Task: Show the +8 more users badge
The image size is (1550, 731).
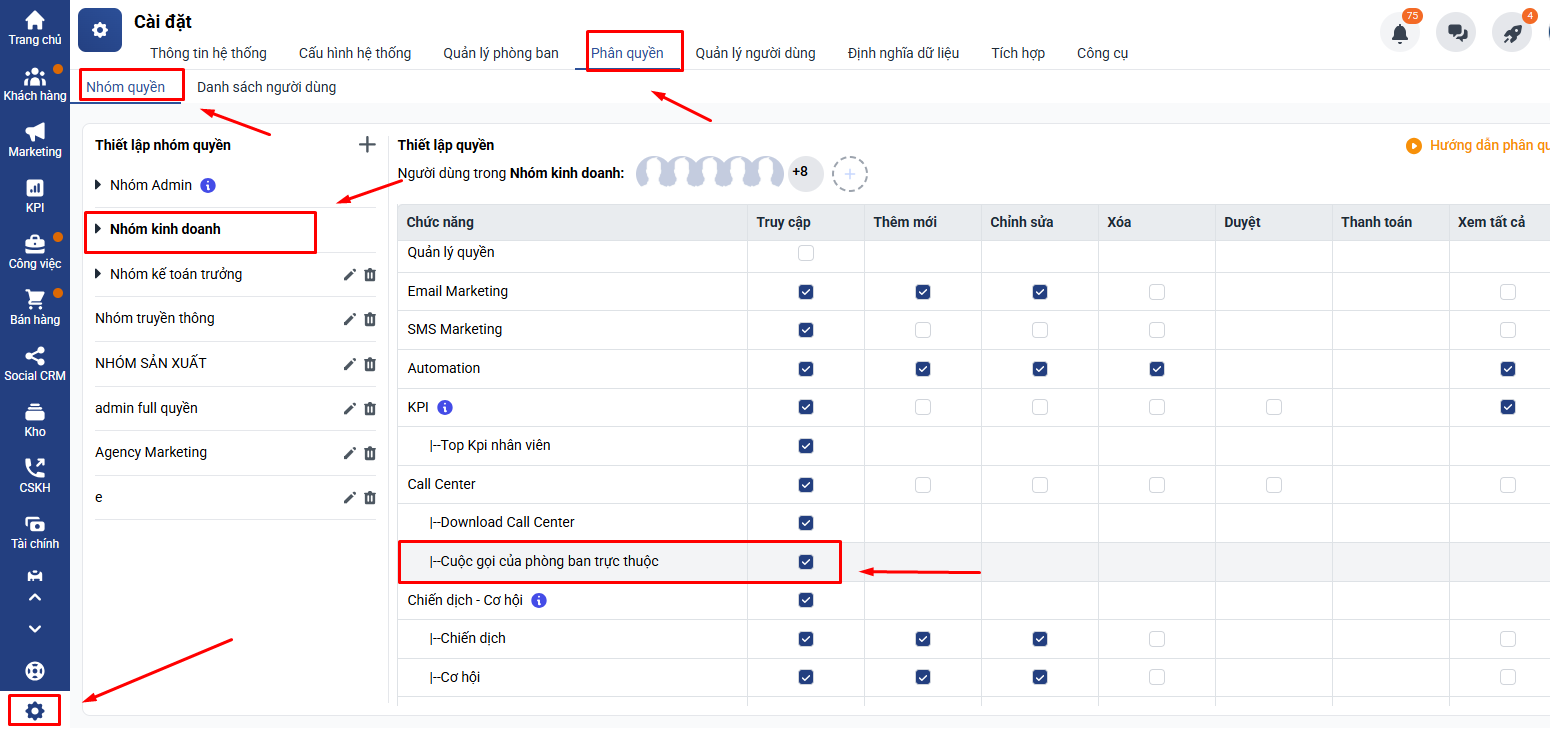Action: pos(805,173)
